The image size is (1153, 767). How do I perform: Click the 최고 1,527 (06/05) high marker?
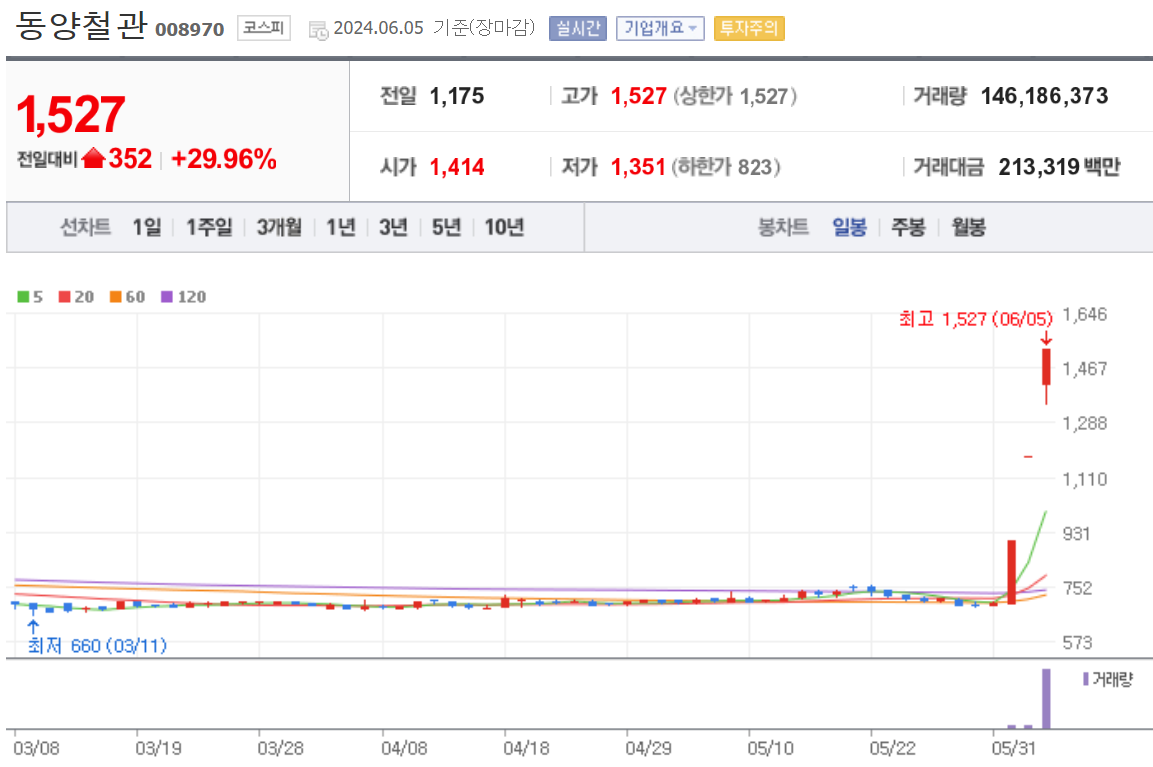(x=976, y=319)
